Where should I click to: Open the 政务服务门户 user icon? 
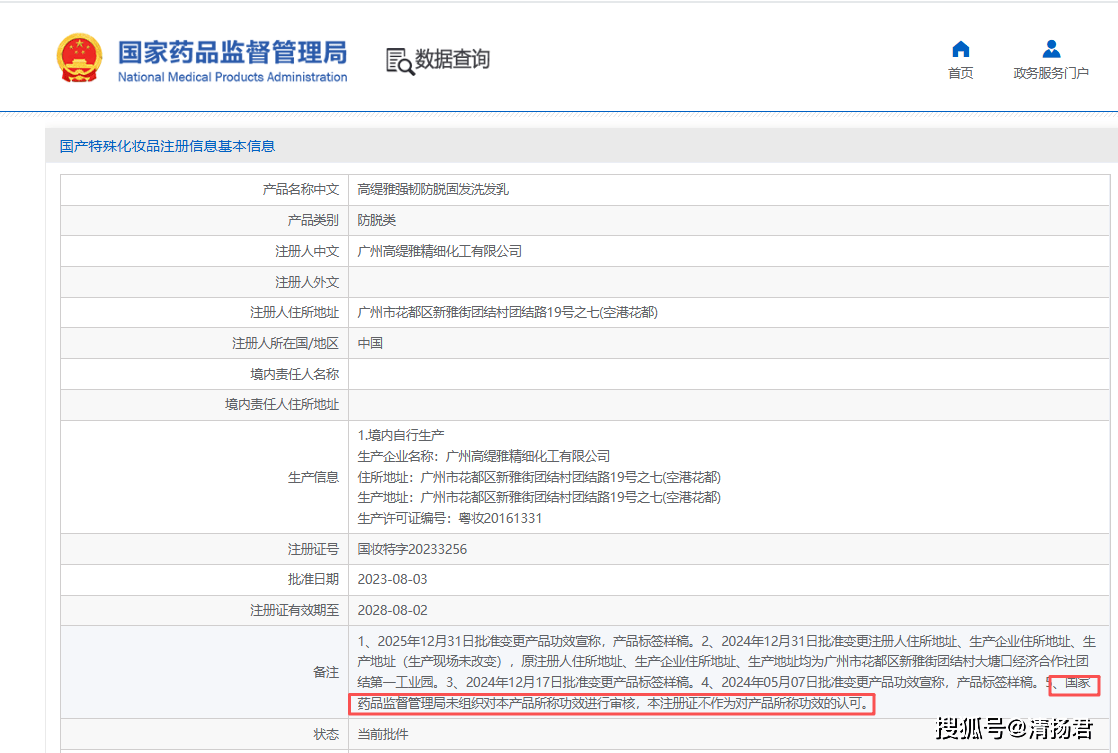pyautogui.click(x=1051, y=48)
